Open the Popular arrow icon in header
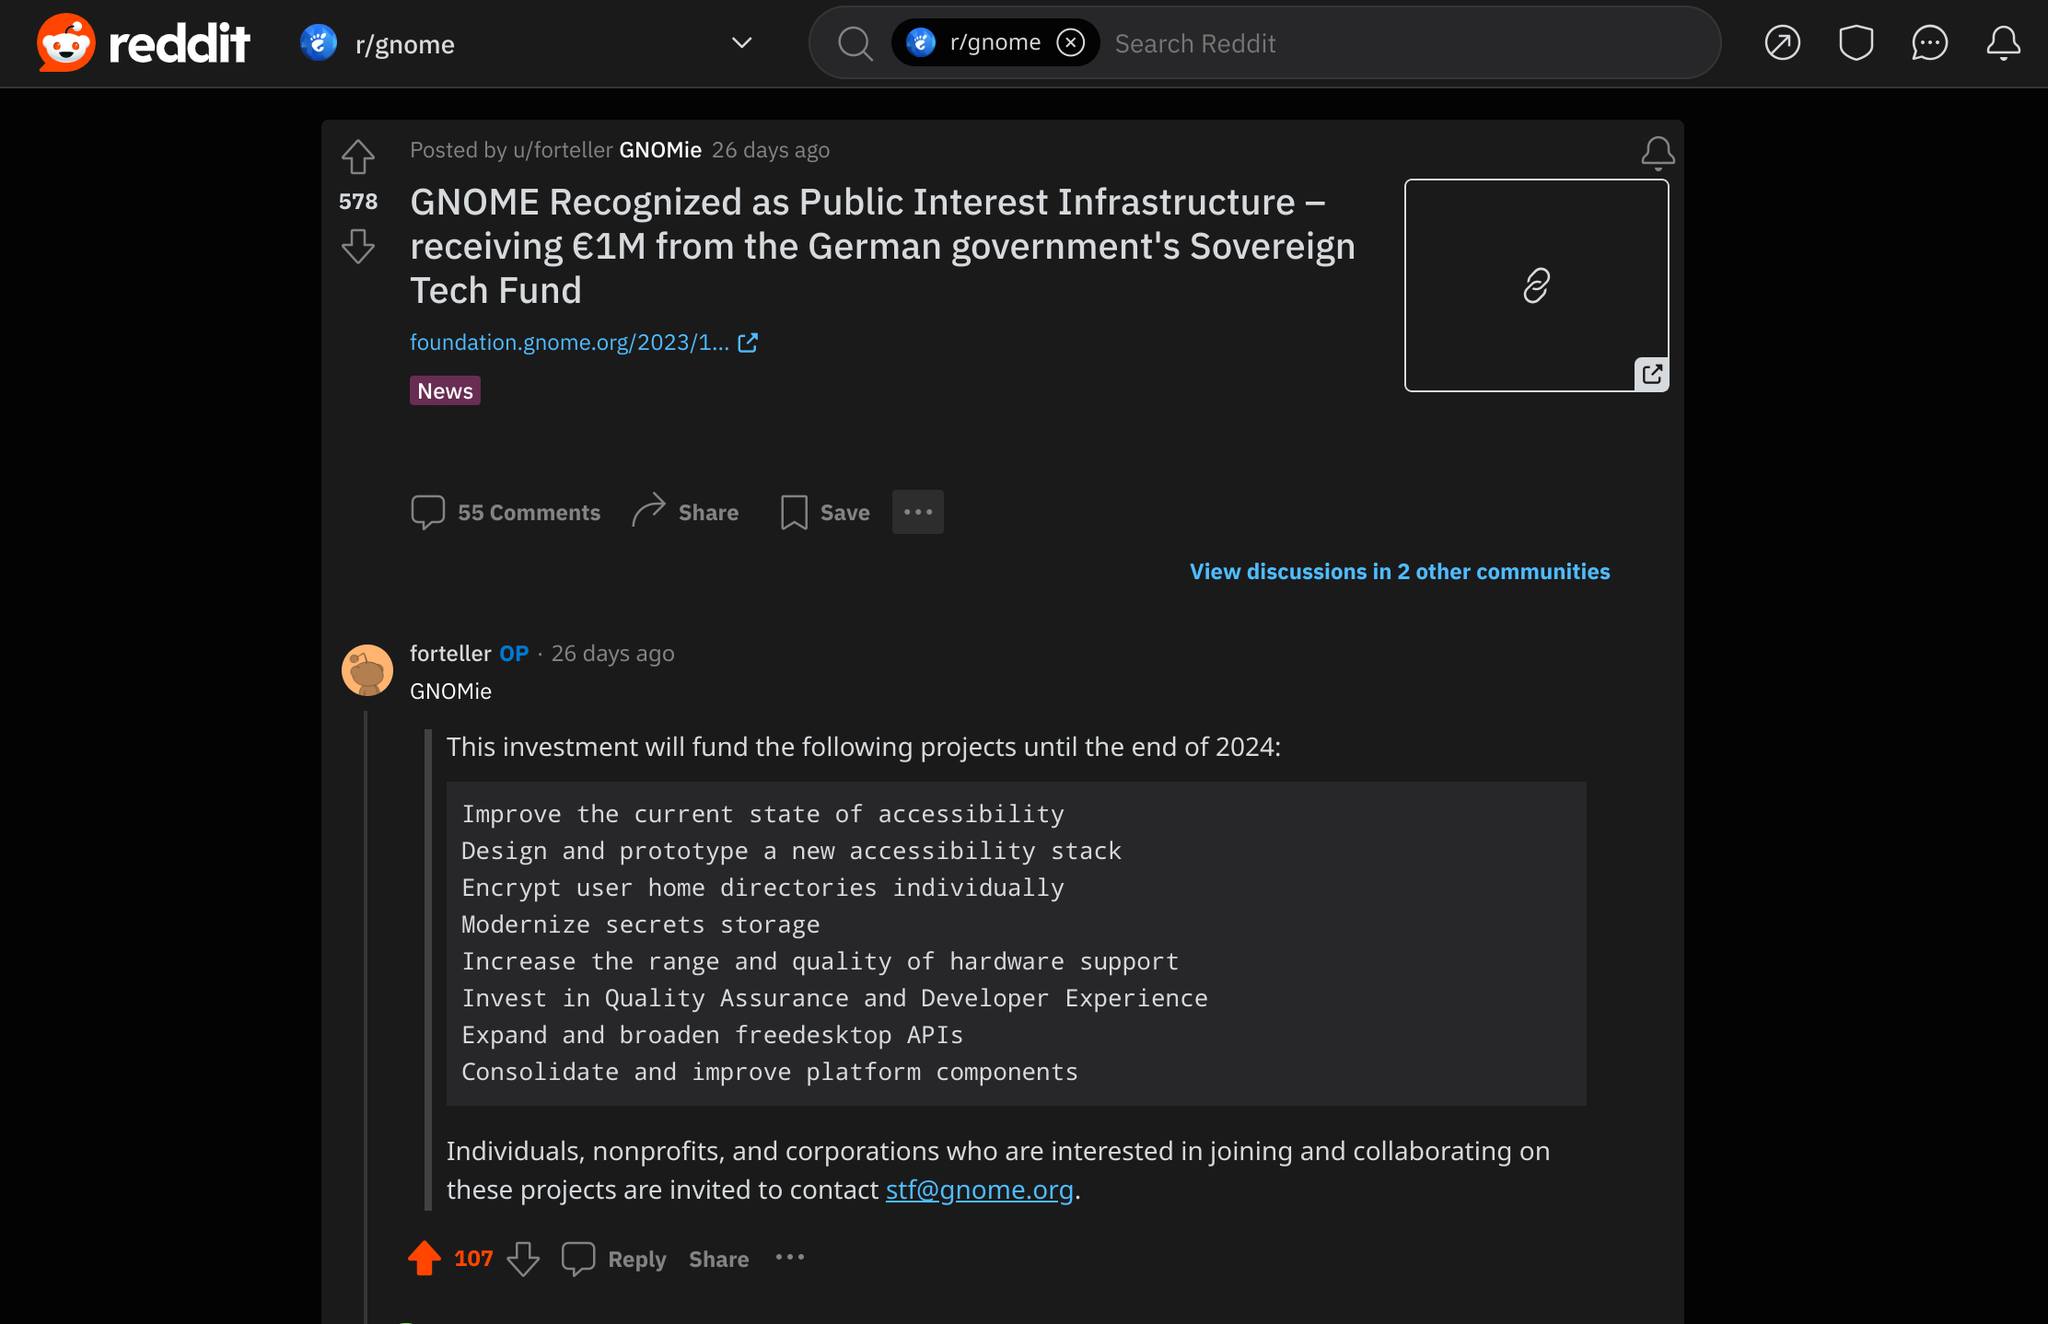 (1782, 43)
